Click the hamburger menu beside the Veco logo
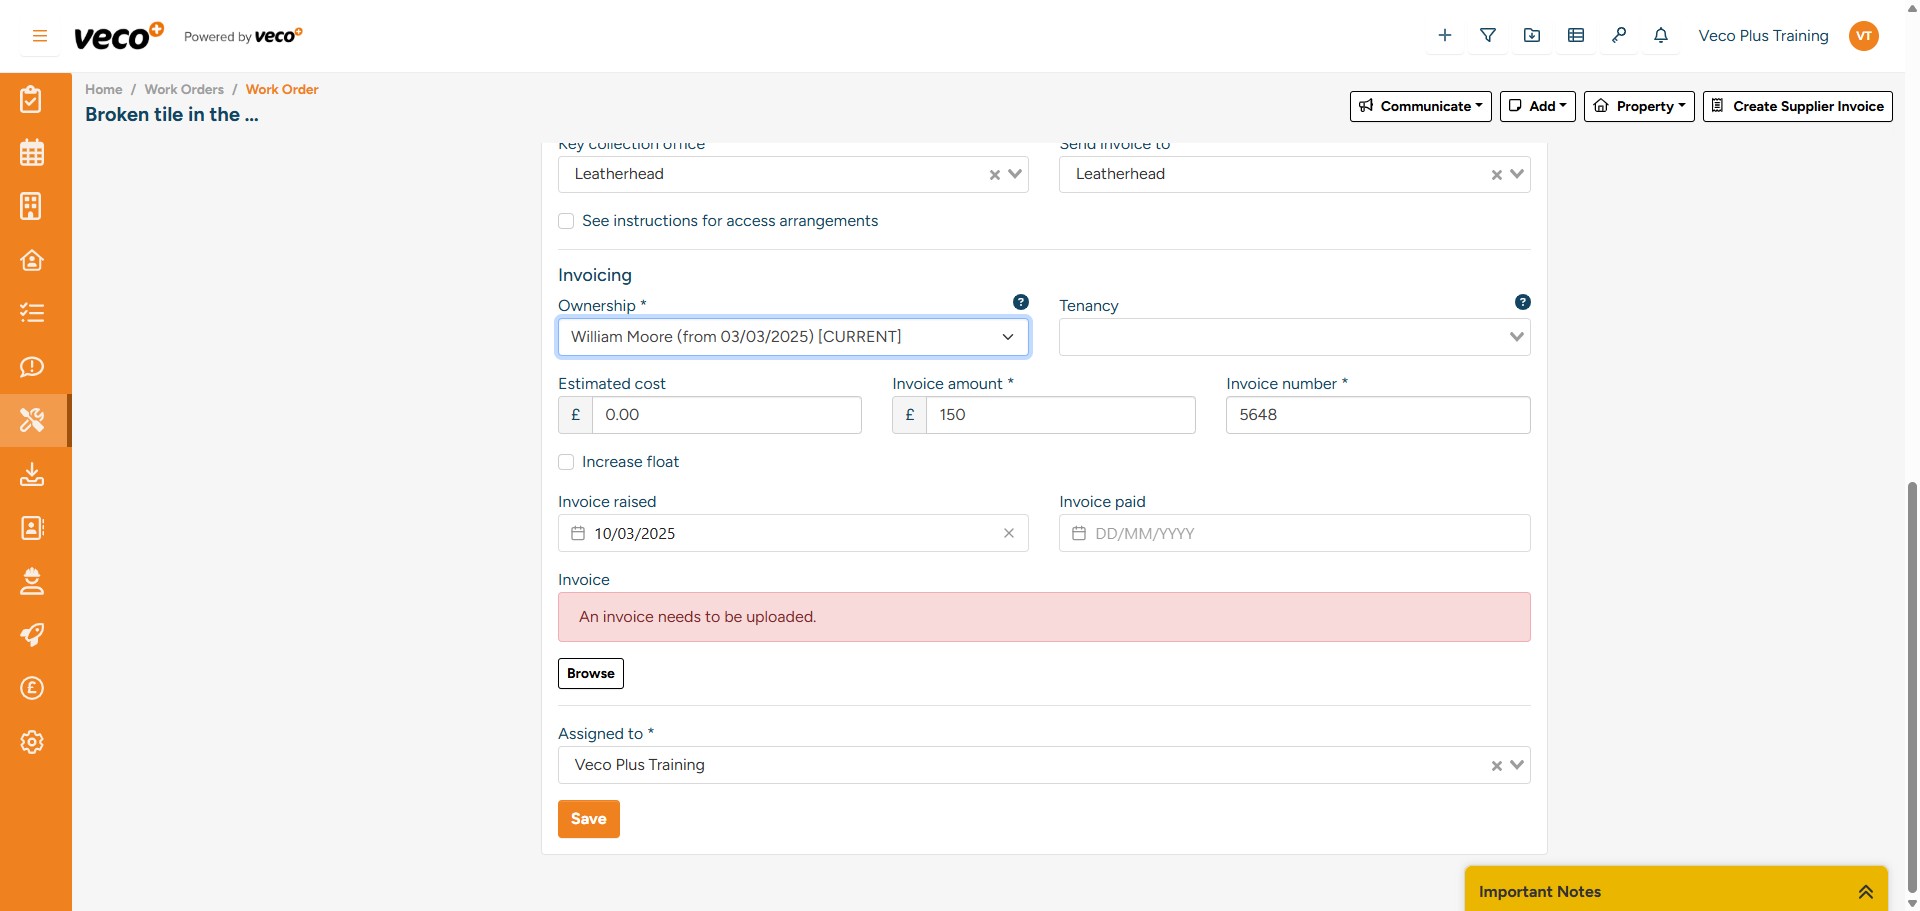 click(40, 35)
